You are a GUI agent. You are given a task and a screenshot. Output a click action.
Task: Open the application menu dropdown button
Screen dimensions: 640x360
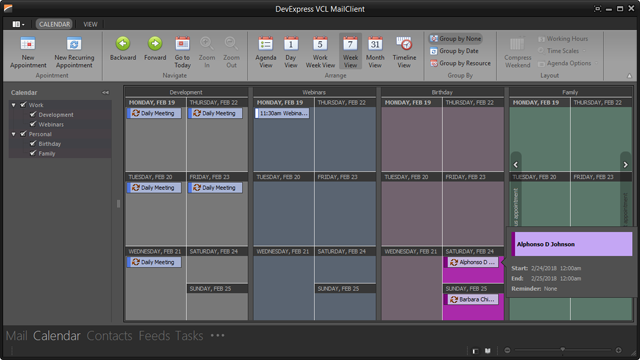pyautogui.click(x=18, y=24)
